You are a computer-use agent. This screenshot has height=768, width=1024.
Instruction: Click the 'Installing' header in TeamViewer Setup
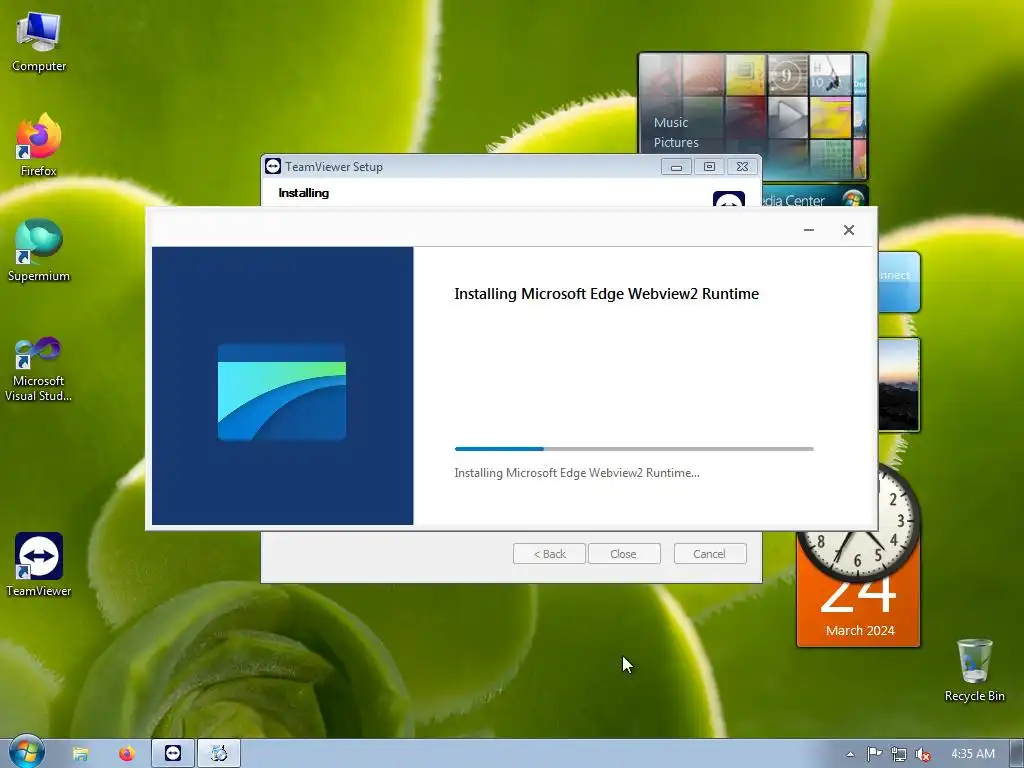pos(304,193)
